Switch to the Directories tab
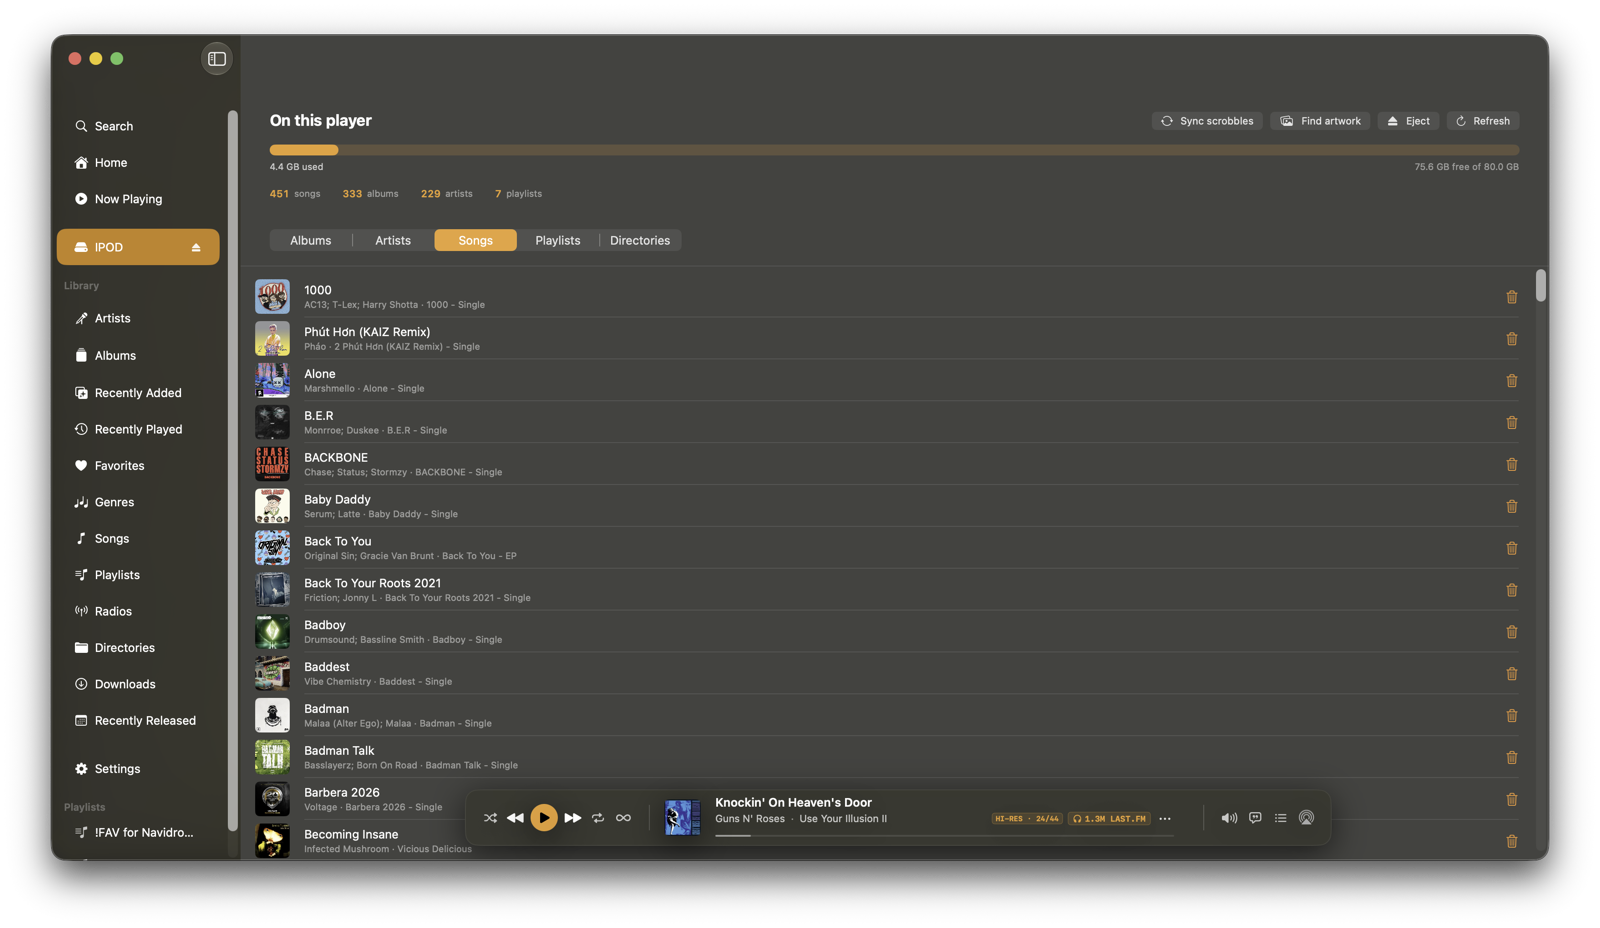The height and width of the screenshot is (928, 1600). (x=640, y=240)
